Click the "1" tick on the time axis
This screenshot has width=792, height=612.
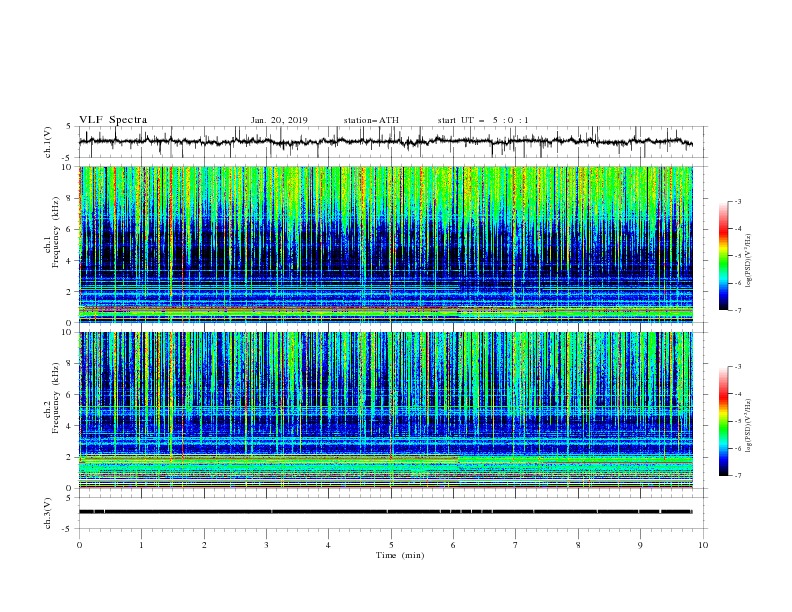(x=141, y=545)
